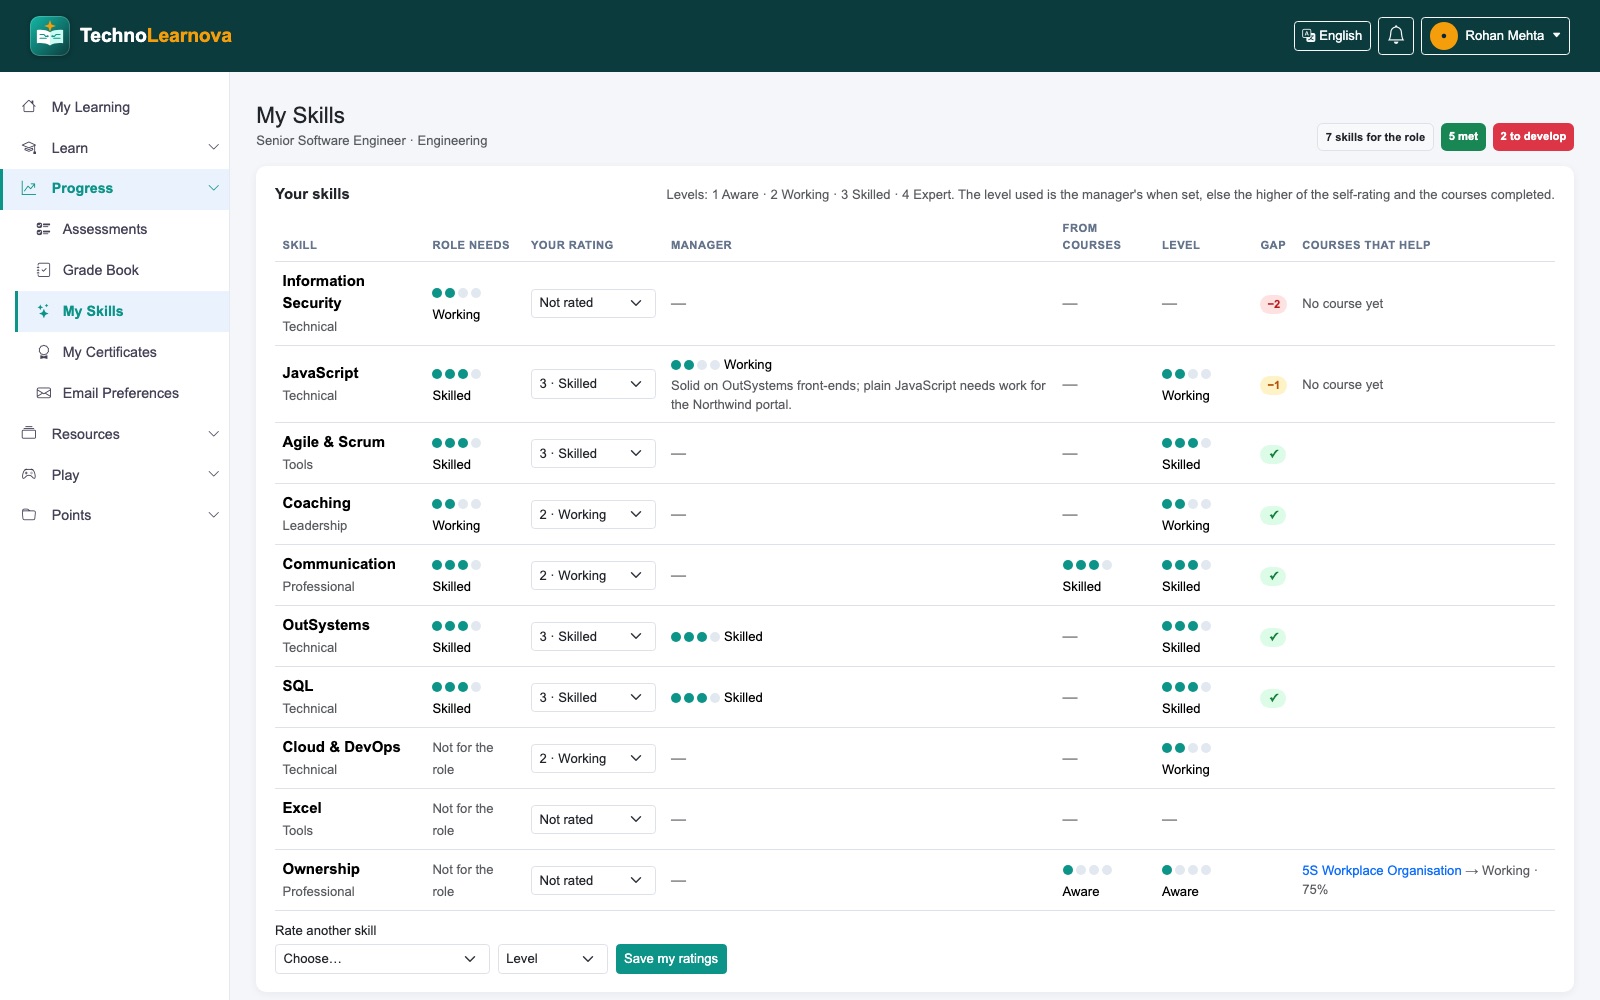Click the Resources folder icon

coord(29,434)
